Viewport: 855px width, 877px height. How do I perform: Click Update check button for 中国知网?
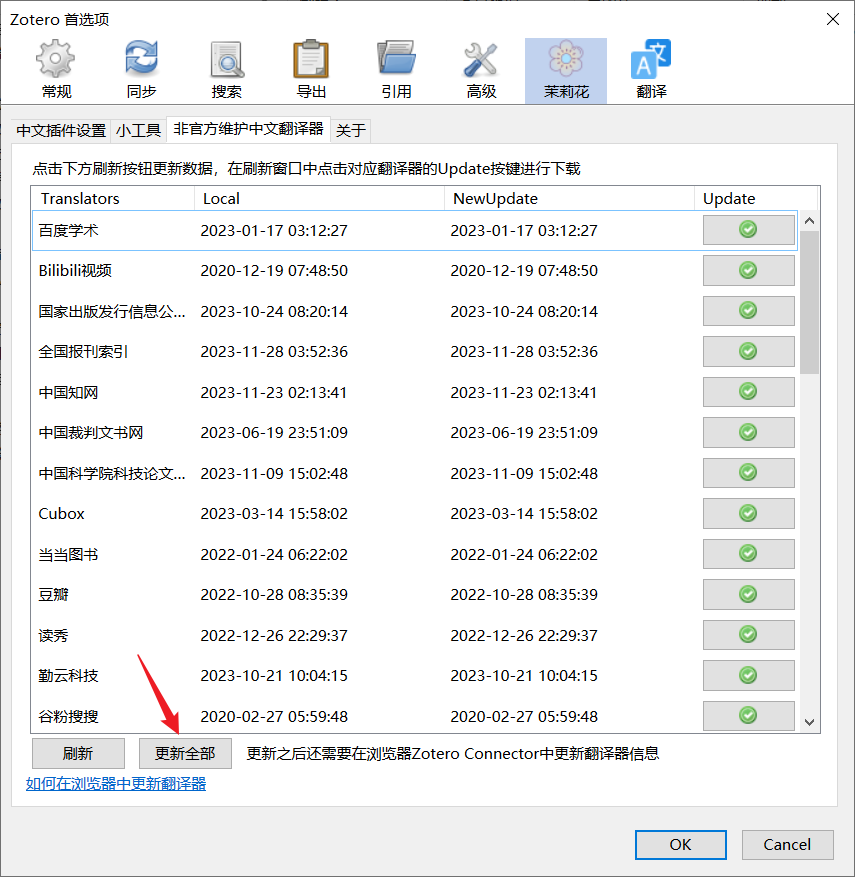pos(748,392)
